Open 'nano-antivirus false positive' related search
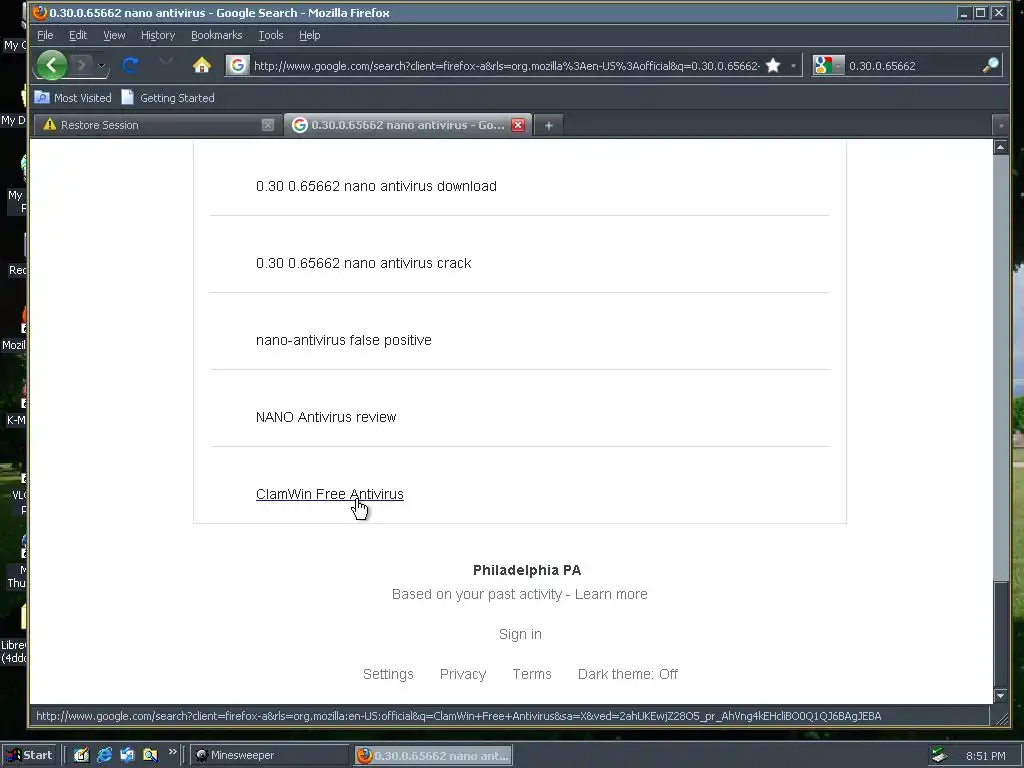 pyautogui.click(x=344, y=340)
